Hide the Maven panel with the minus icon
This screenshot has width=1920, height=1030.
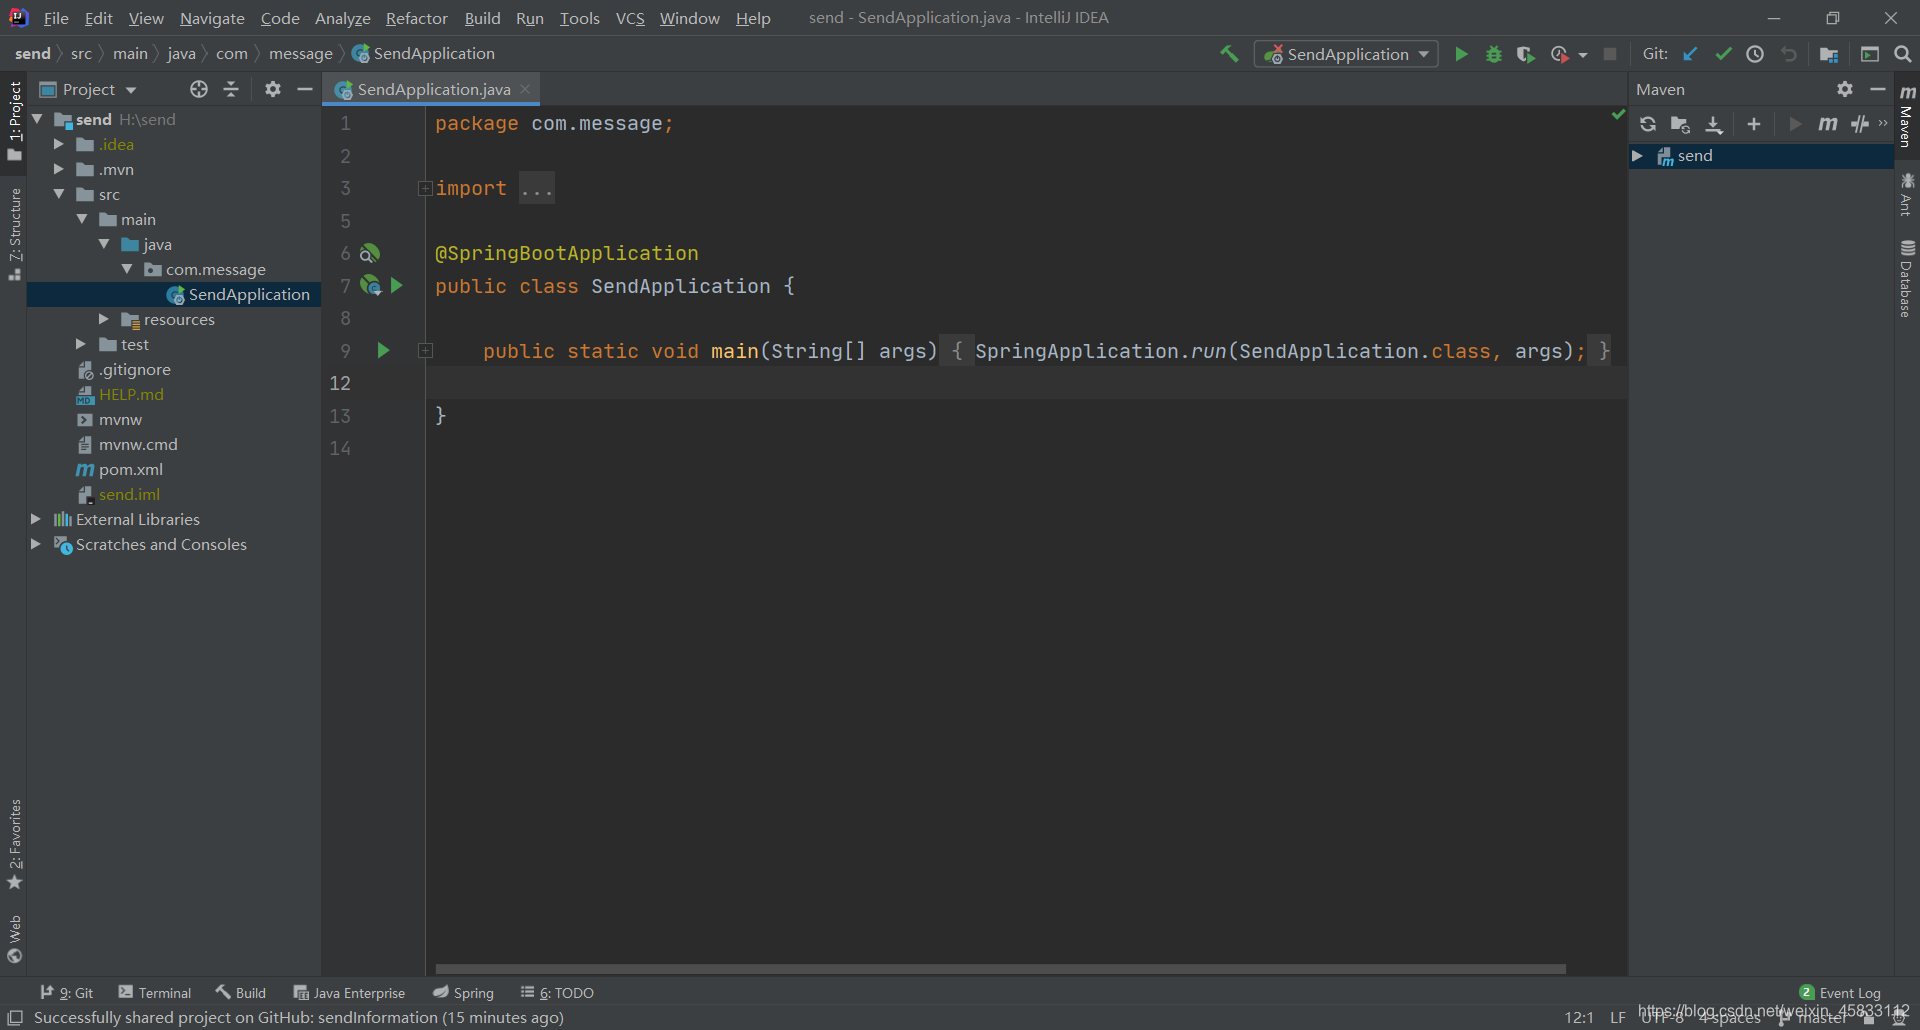[1878, 89]
